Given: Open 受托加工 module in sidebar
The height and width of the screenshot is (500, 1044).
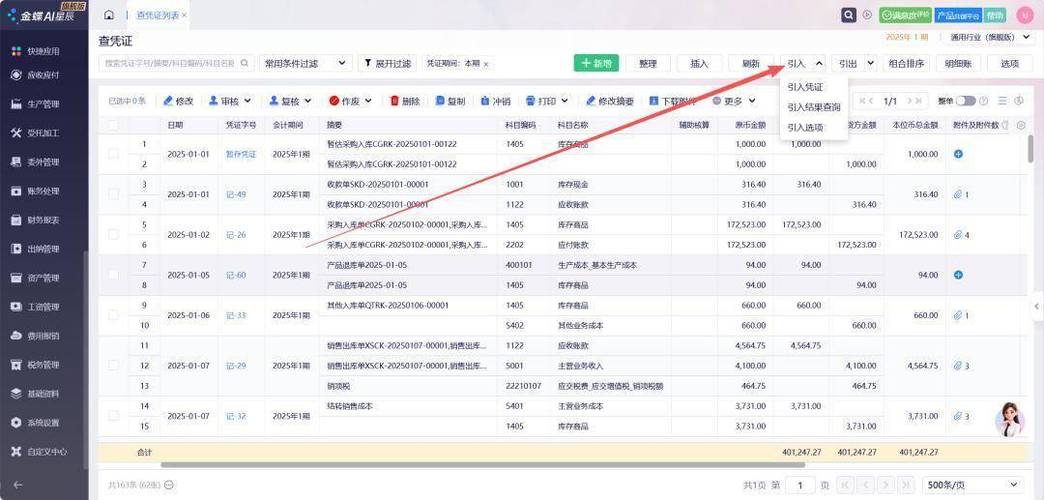Looking at the screenshot, I should click(43, 132).
